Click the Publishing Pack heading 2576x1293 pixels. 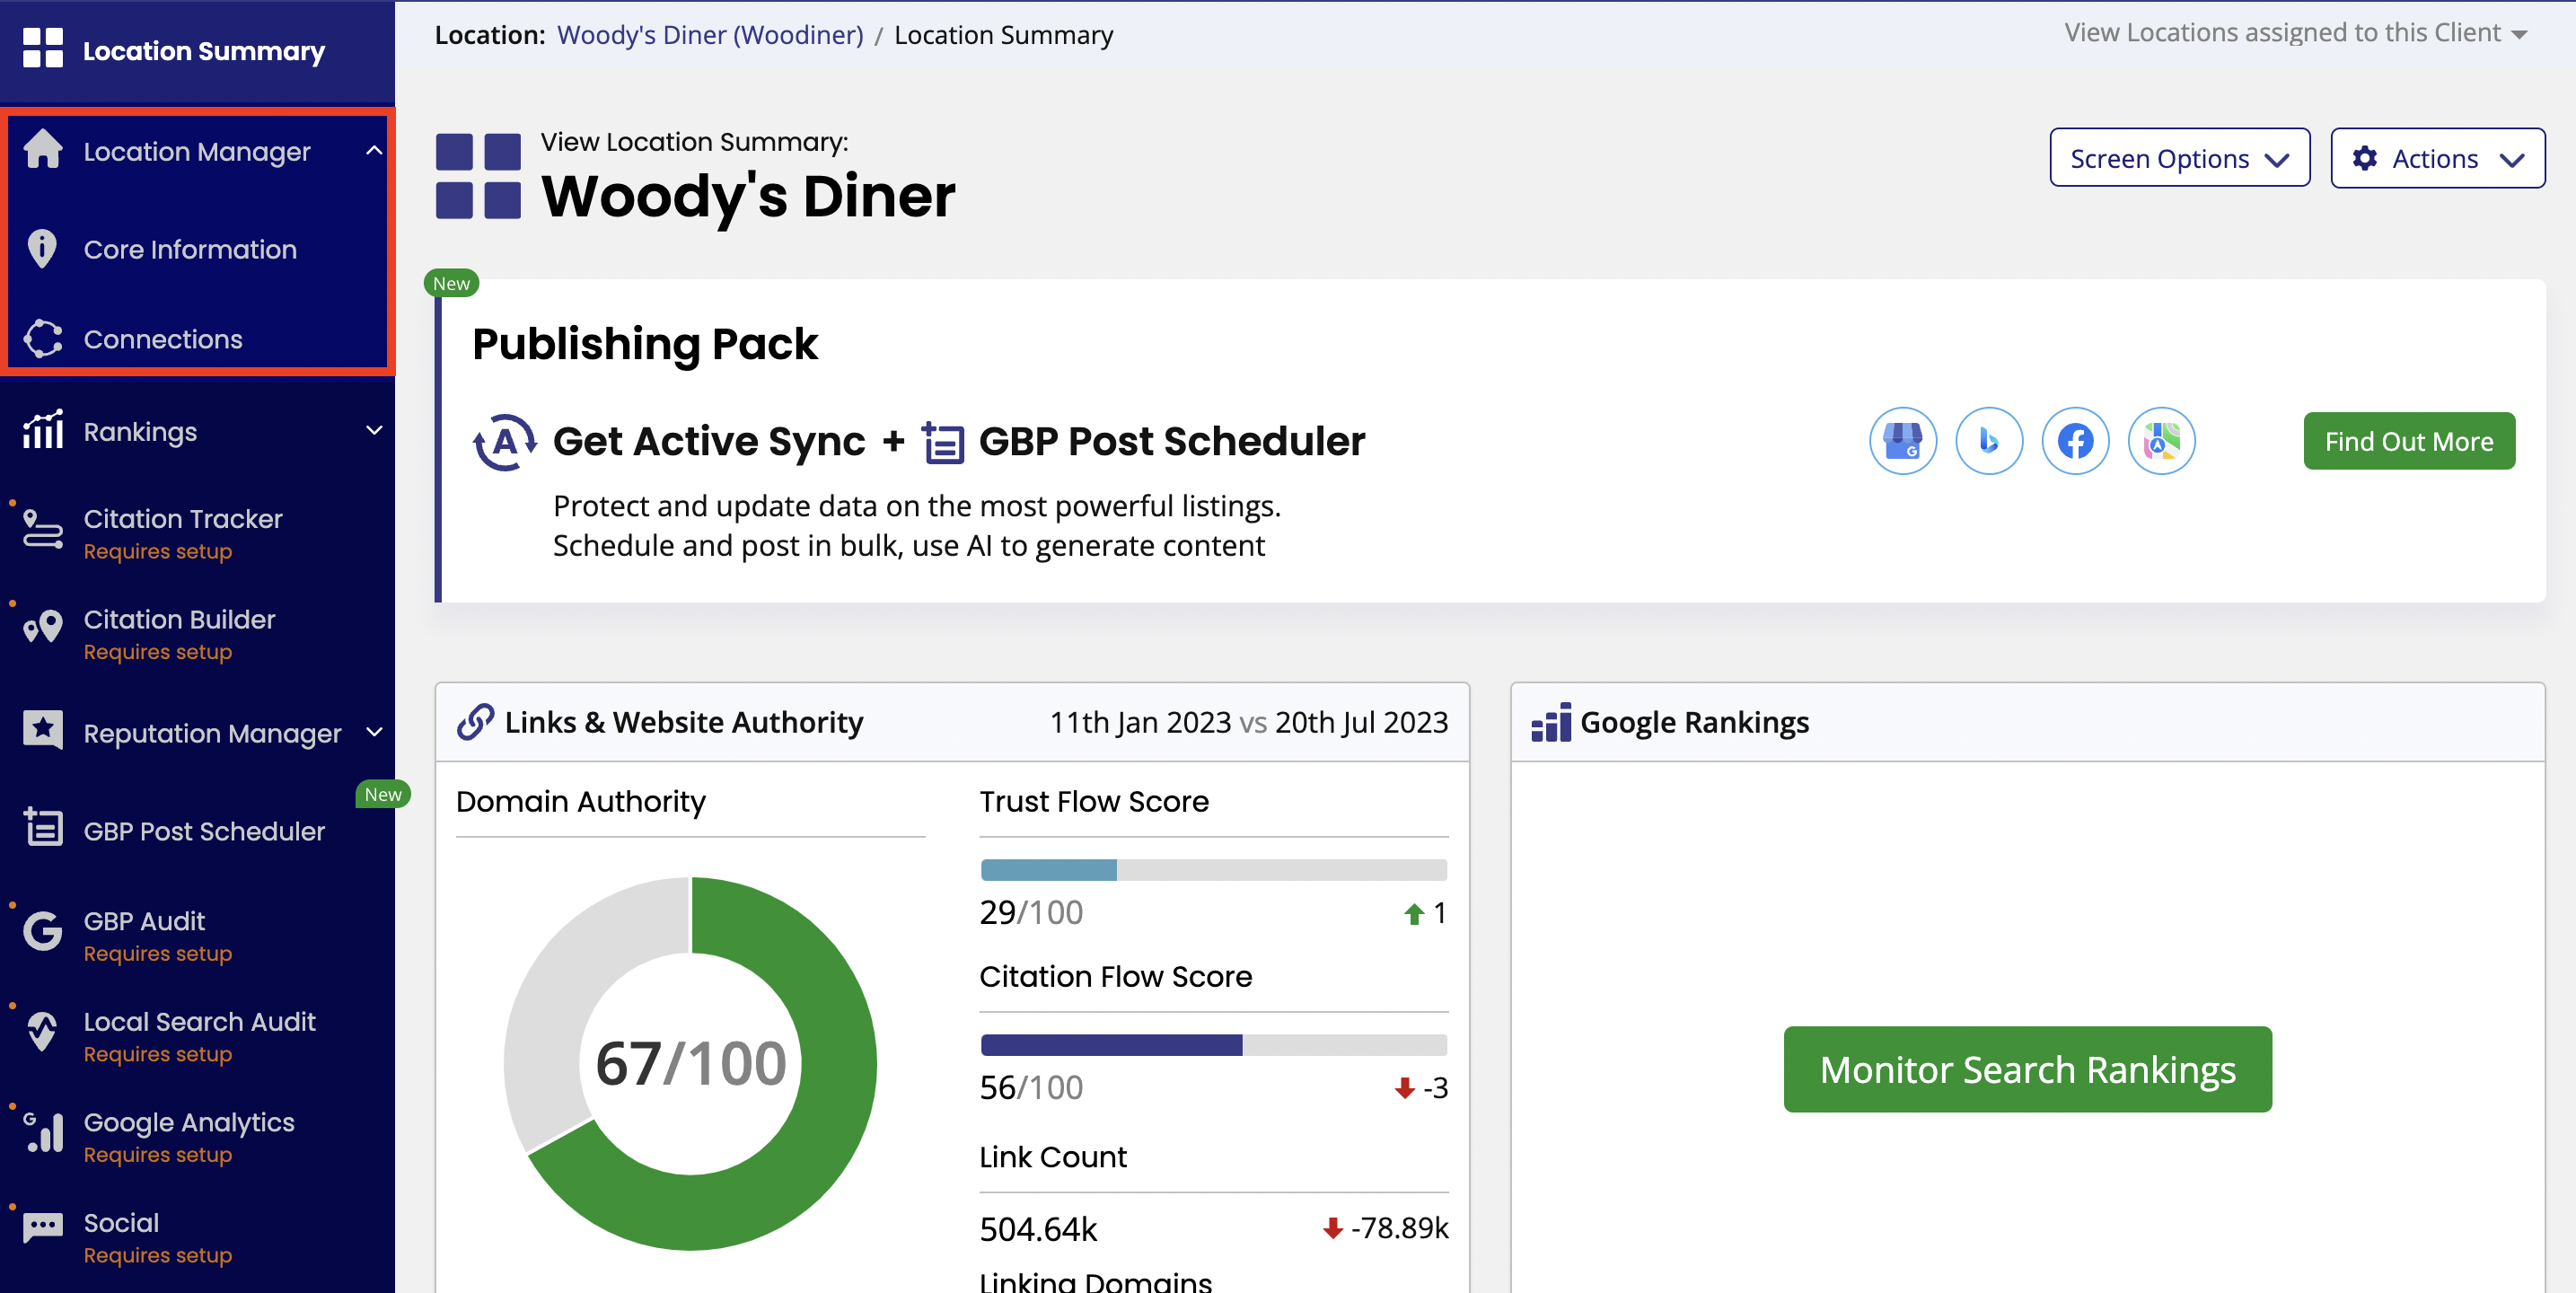pos(645,344)
